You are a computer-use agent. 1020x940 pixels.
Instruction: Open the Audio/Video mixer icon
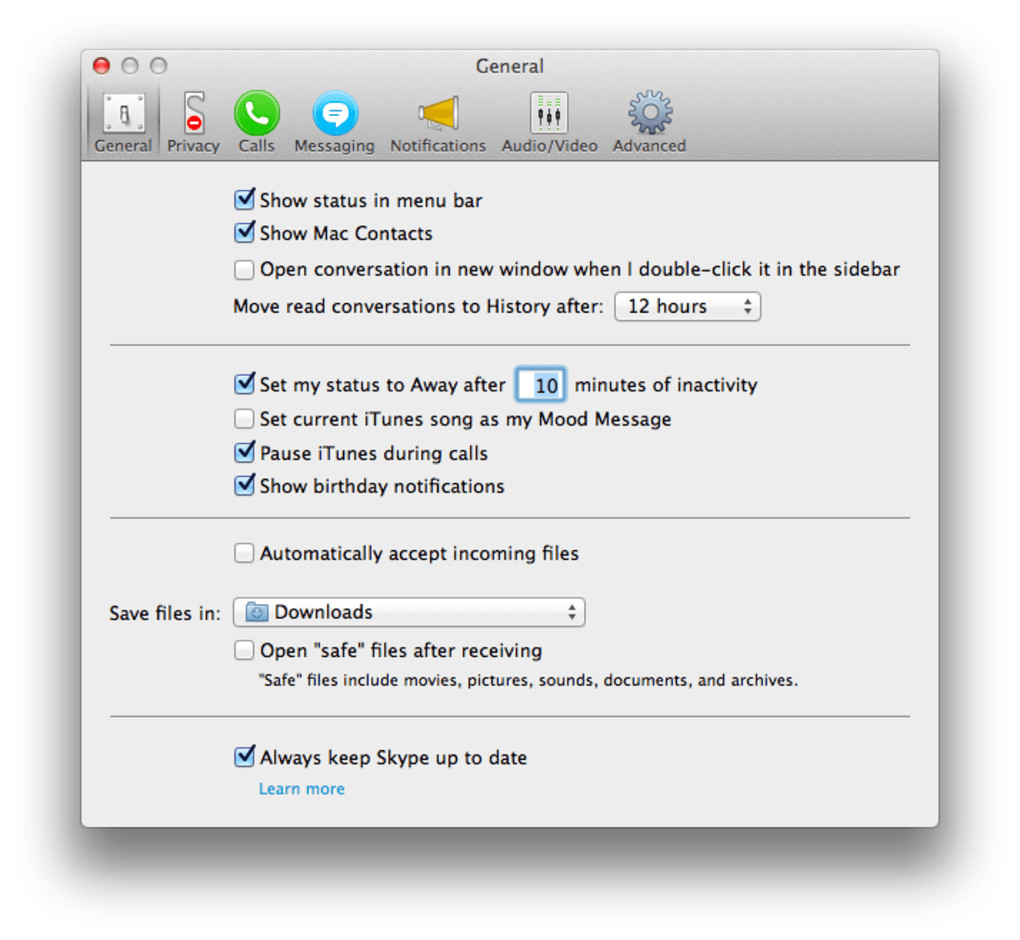tap(549, 113)
